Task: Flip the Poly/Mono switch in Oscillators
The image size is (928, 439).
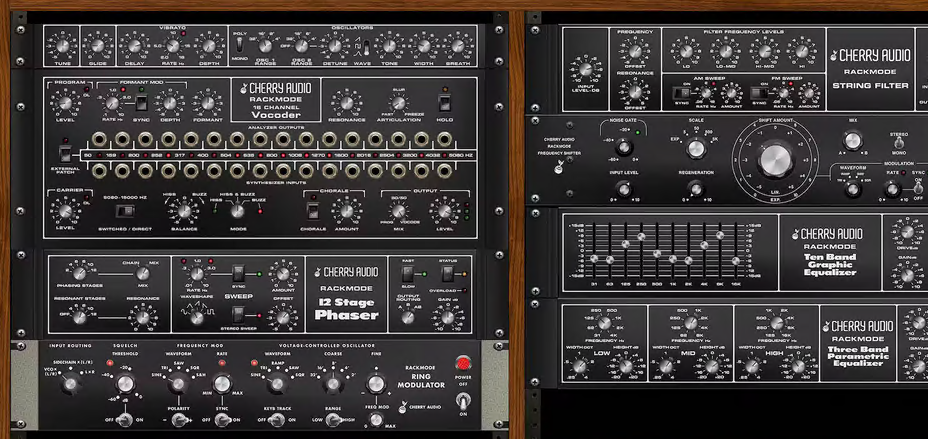Action: click(241, 43)
